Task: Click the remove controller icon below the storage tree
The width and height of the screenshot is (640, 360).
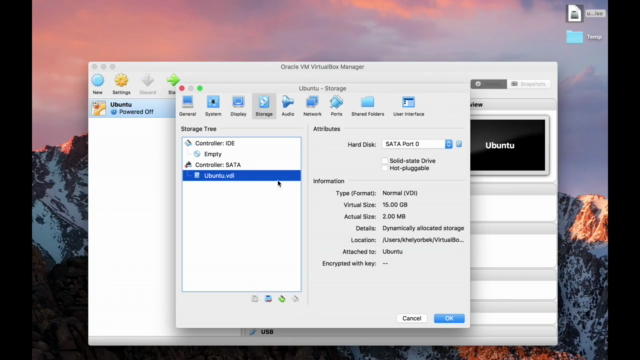Action: coord(268,299)
